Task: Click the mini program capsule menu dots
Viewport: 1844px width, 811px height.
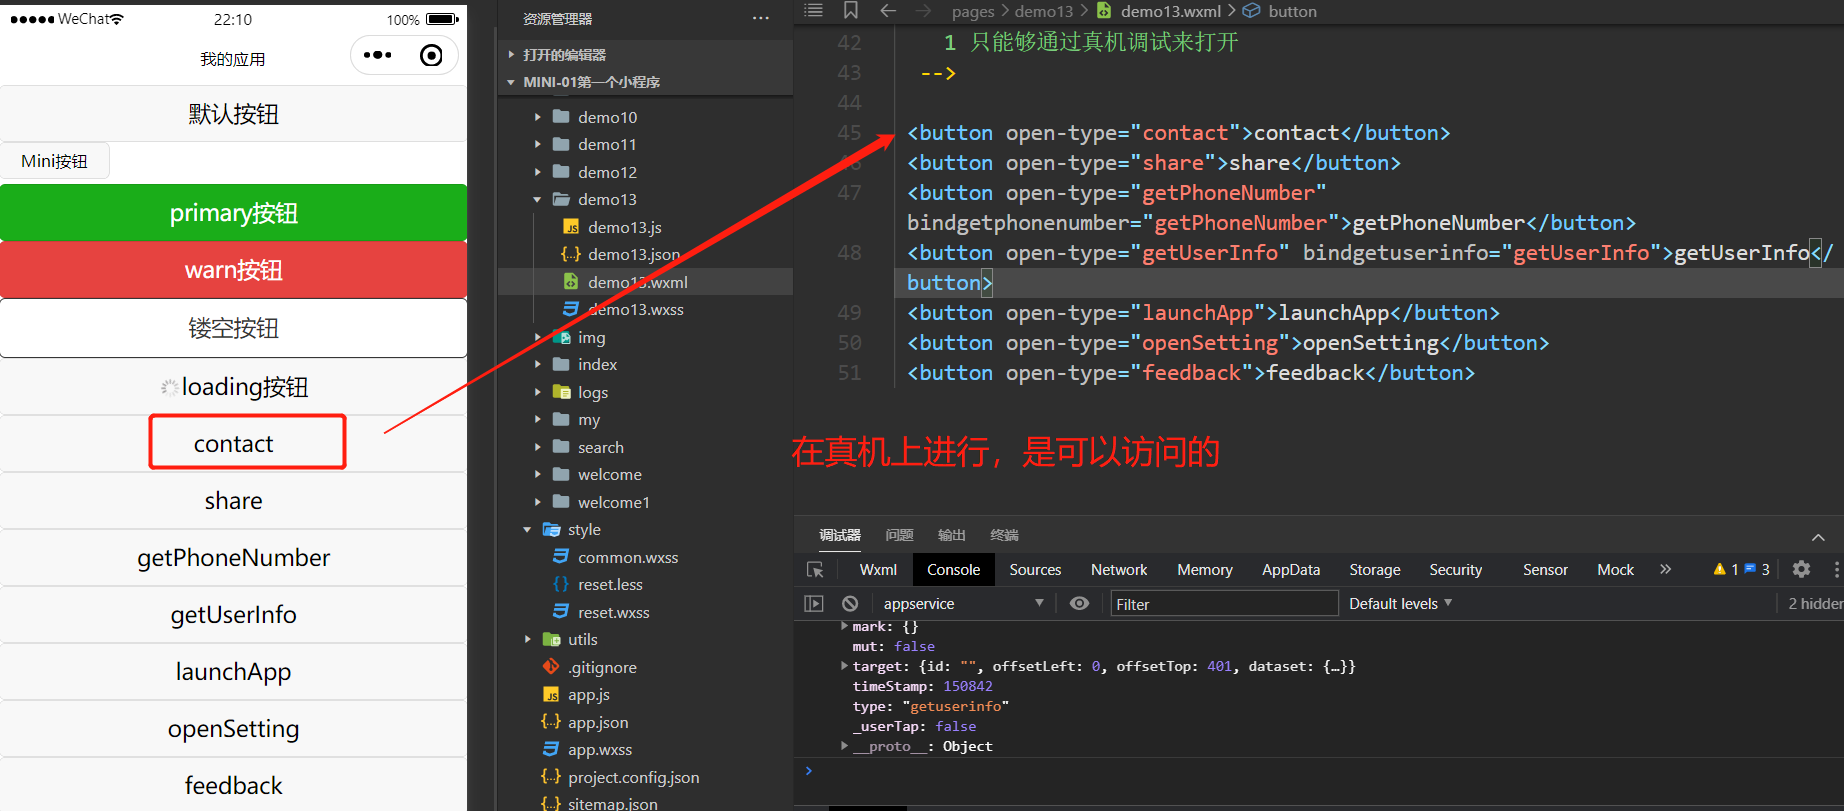Action: click(x=378, y=55)
